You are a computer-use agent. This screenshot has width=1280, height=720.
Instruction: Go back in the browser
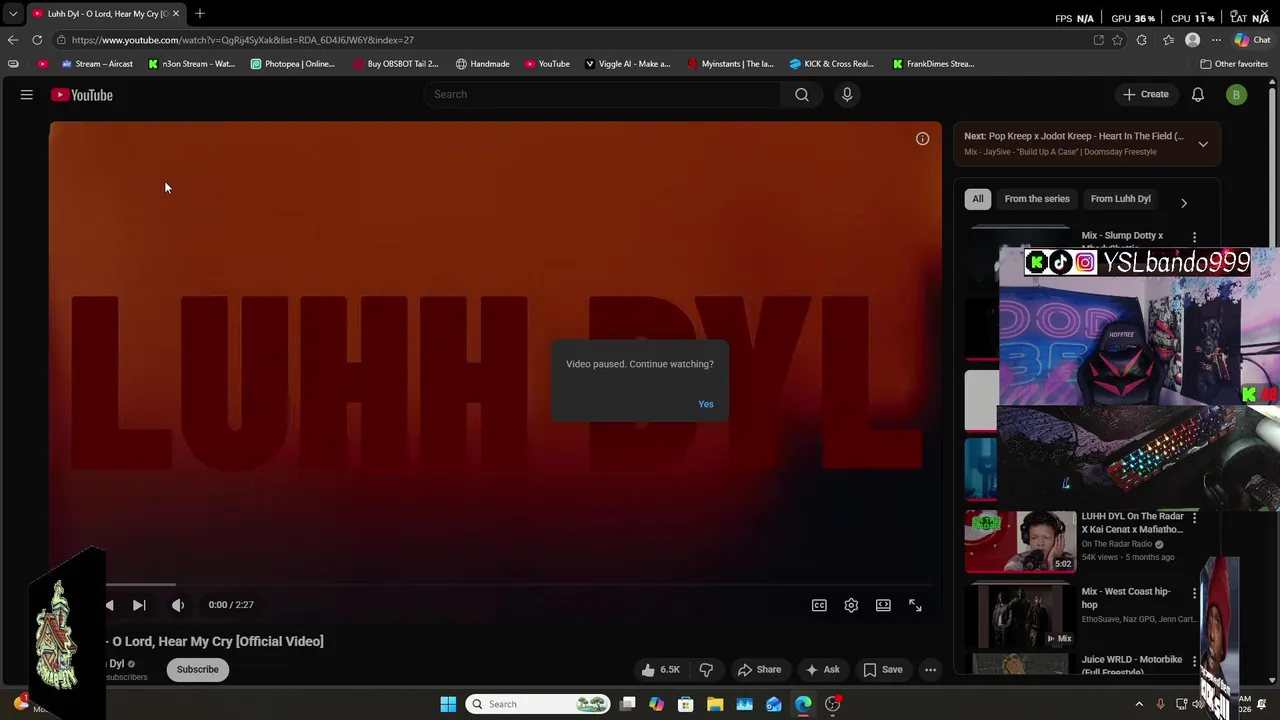click(13, 40)
